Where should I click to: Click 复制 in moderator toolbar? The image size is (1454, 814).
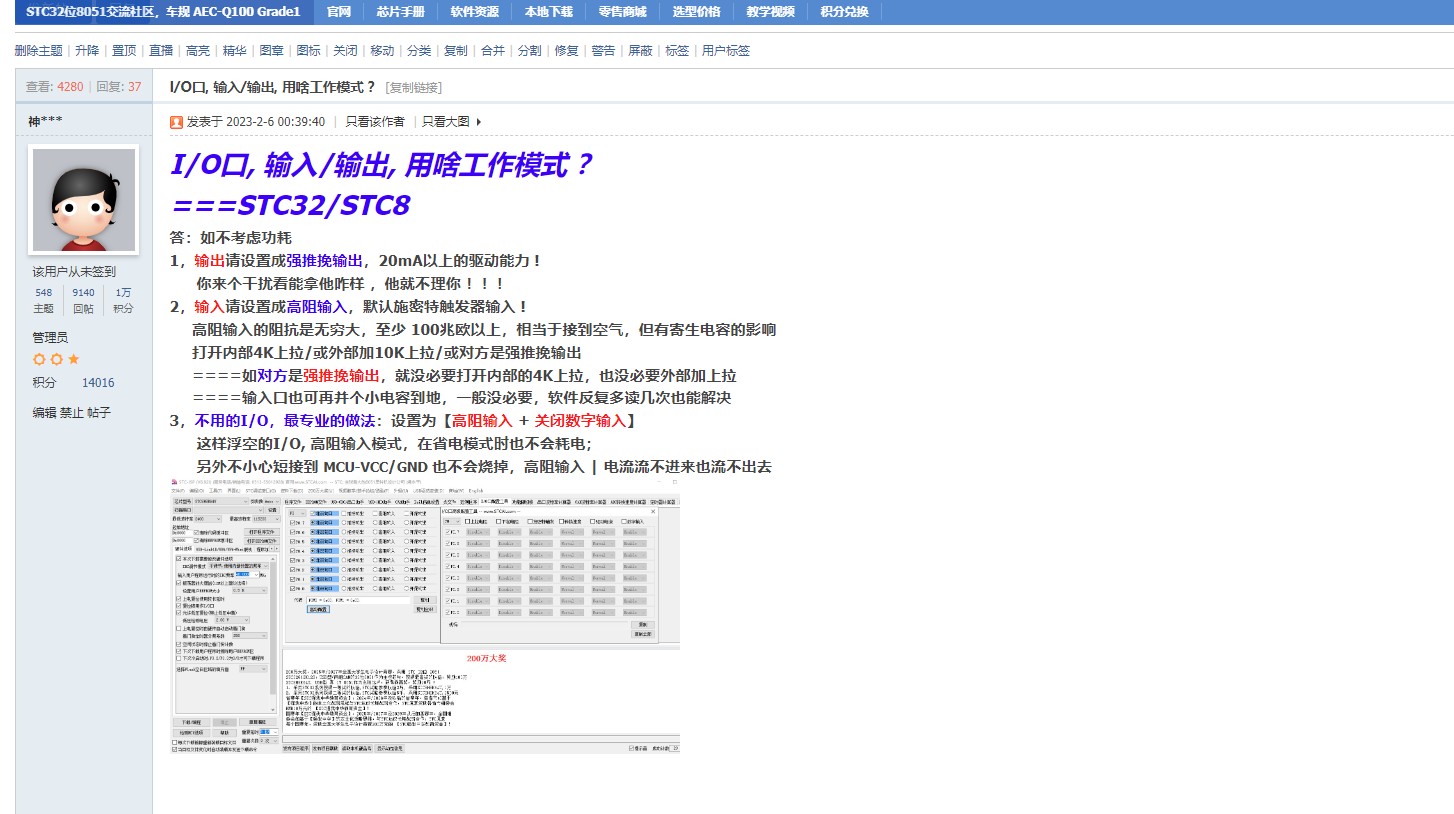click(x=455, y=50)
